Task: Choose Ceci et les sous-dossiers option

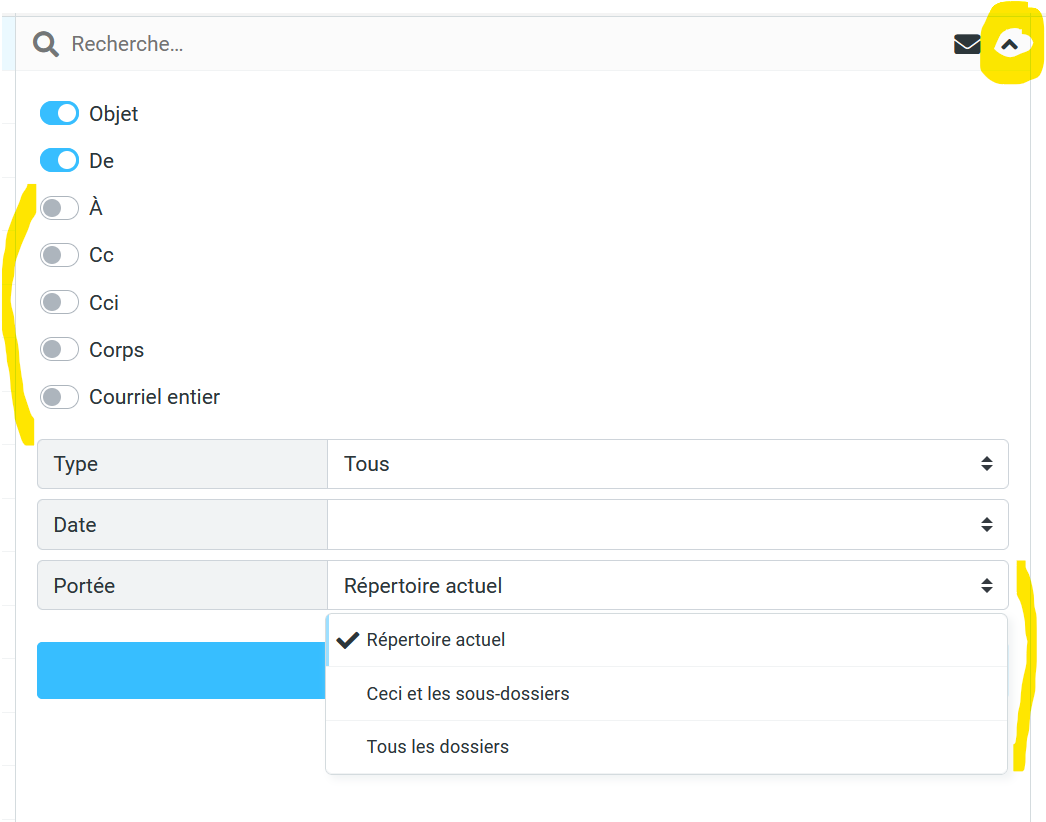Action: 468,694
